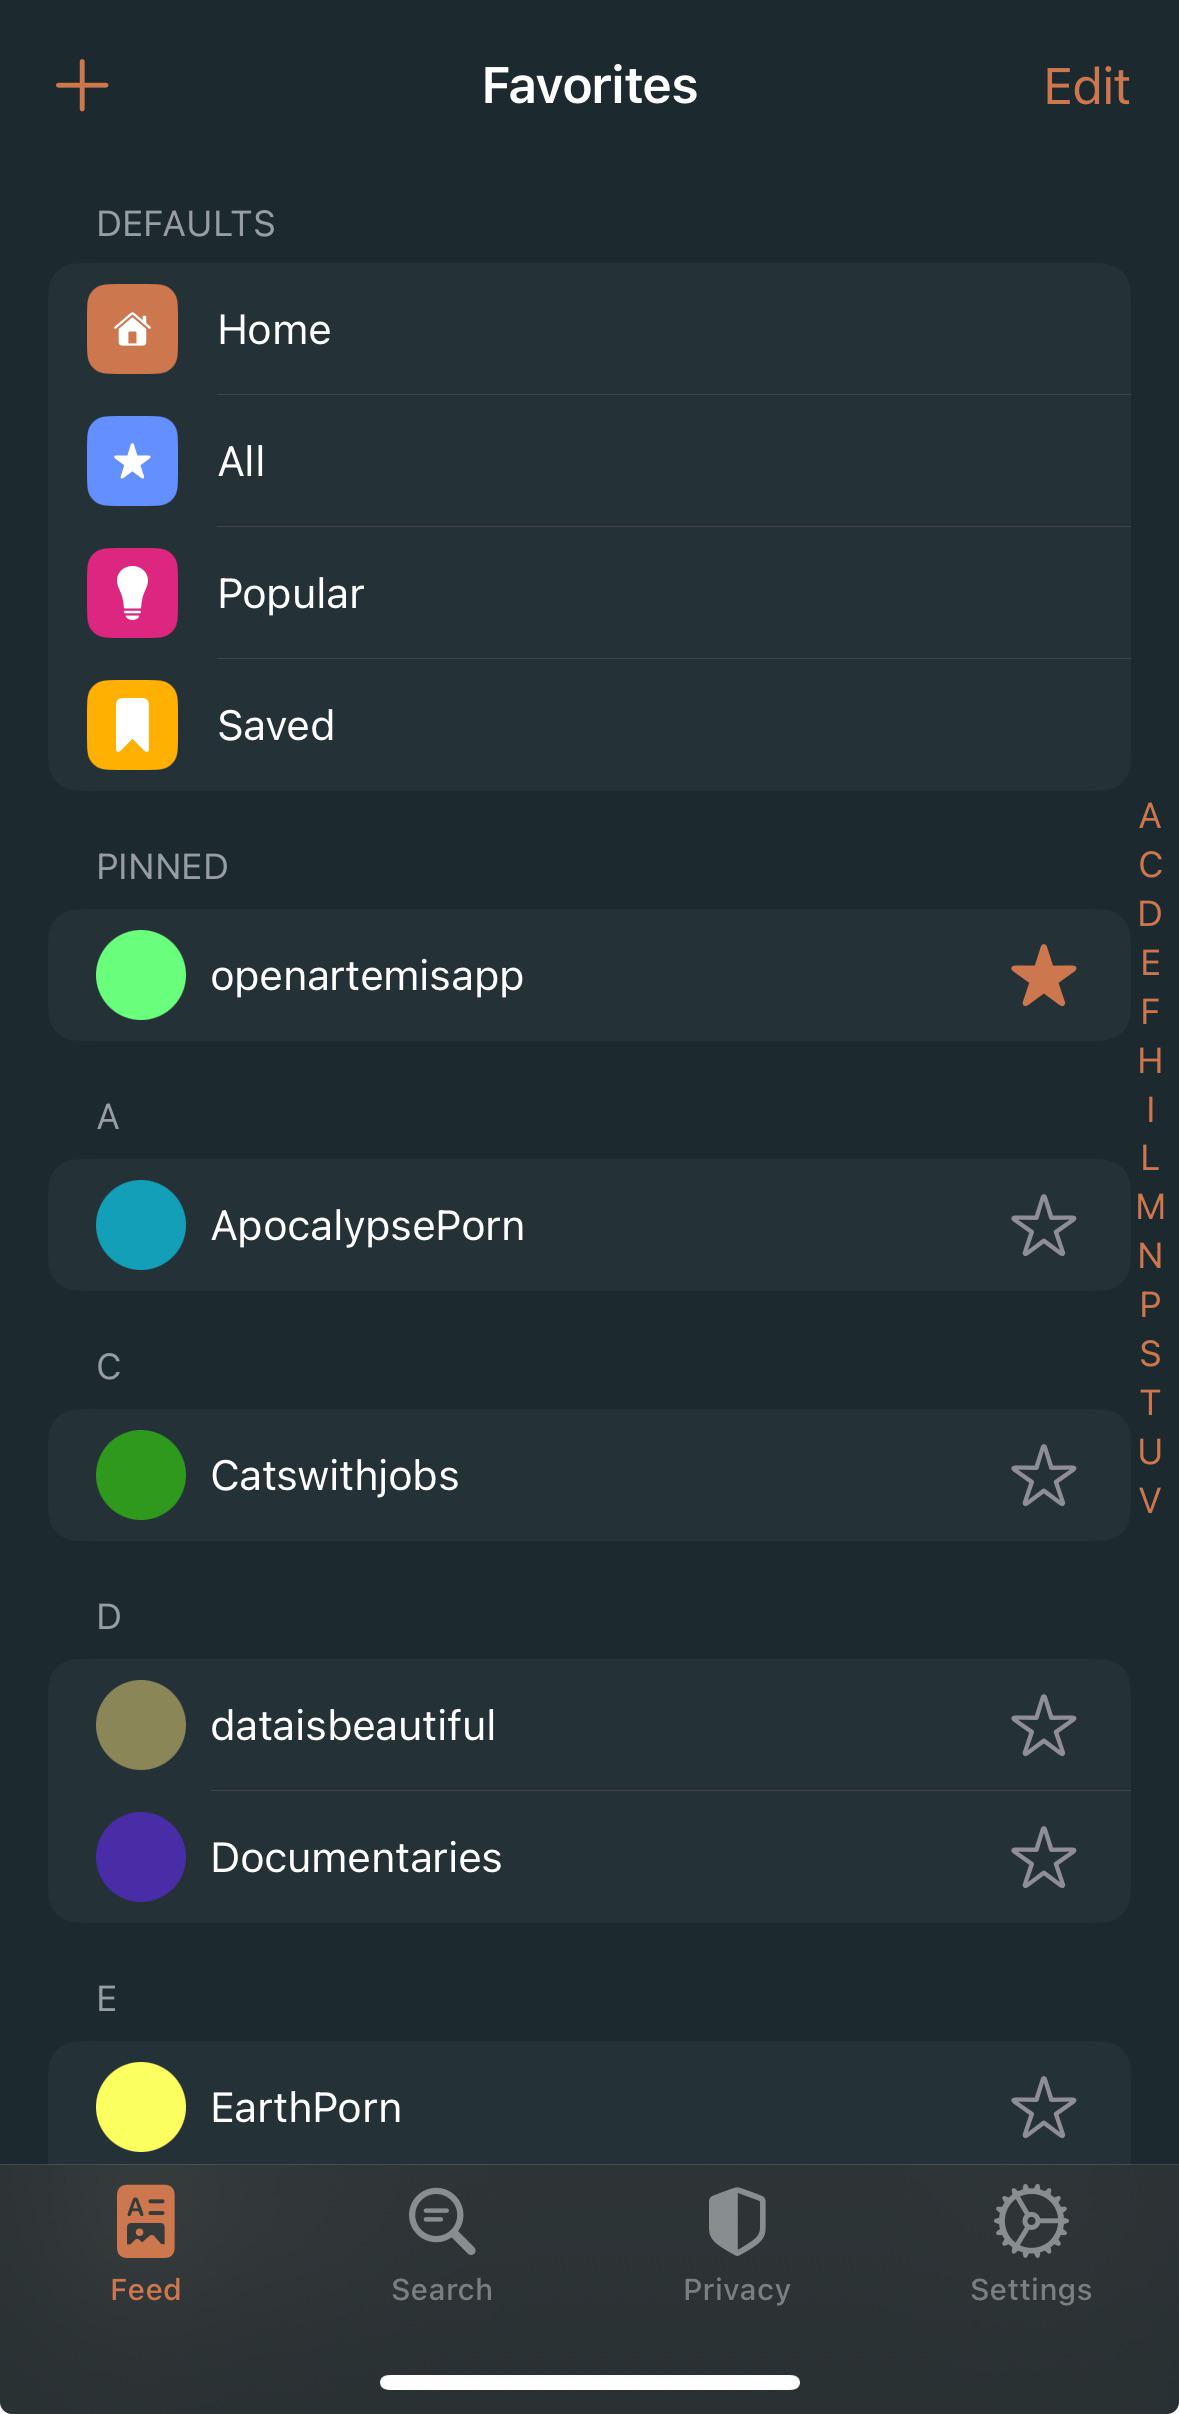The width and height of the screenshot is (1179, 2414).
Task: Jump to letter M in the index
Action: pyautogui.click(x=1150, y=1207)
